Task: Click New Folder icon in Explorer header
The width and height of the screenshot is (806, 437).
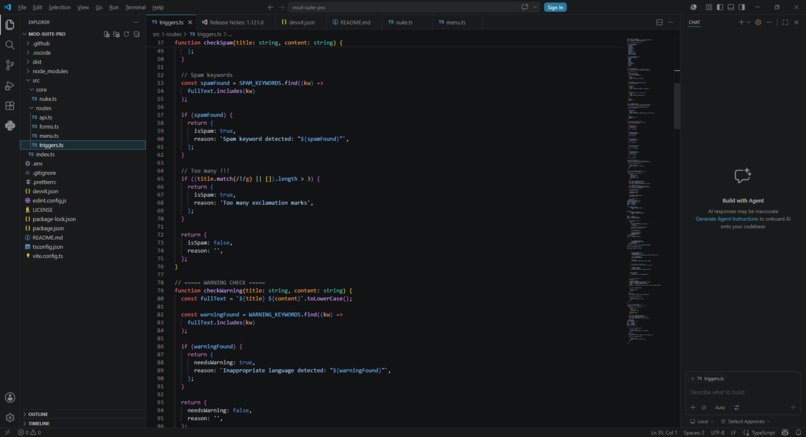Action: (x=116, y=34)
